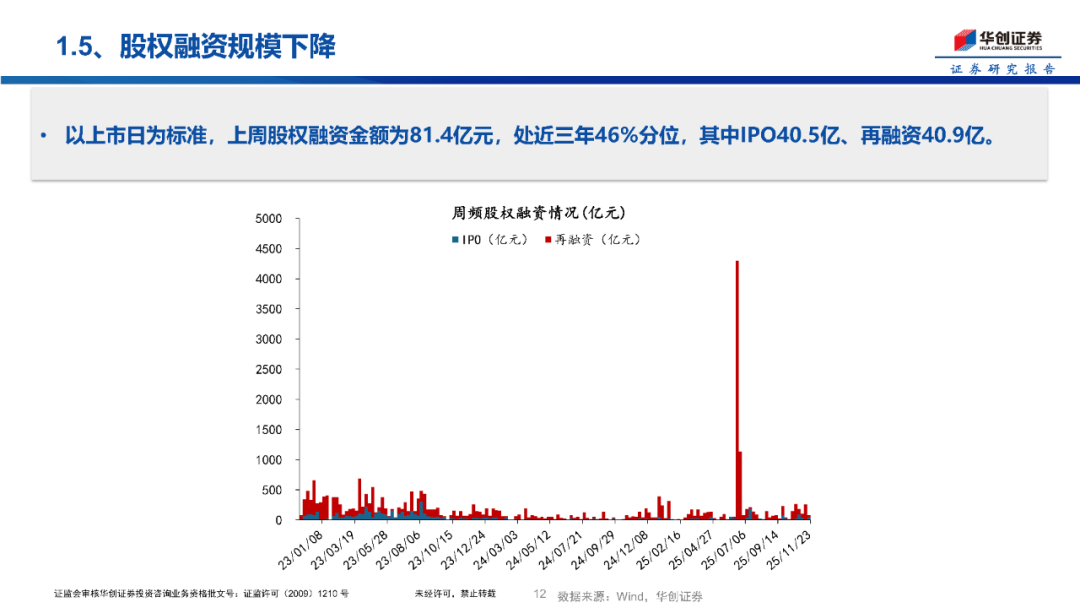The height and width of the screenshot is (608, 1080).
Task: Click the red 再融资 legend marker
Action: [548, 240]
